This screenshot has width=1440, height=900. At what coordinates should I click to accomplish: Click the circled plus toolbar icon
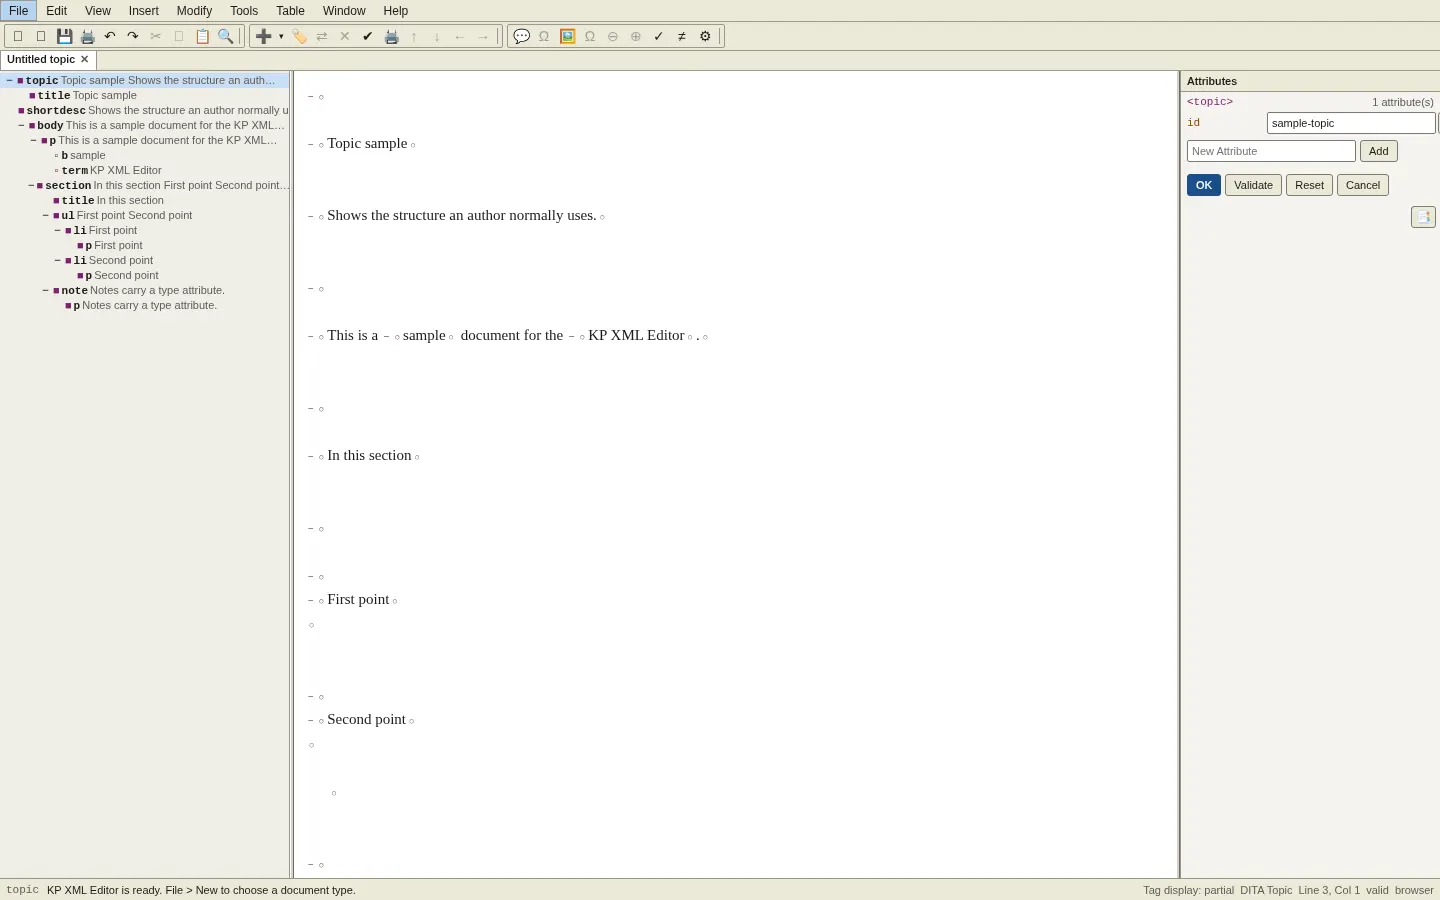[636, 36]
